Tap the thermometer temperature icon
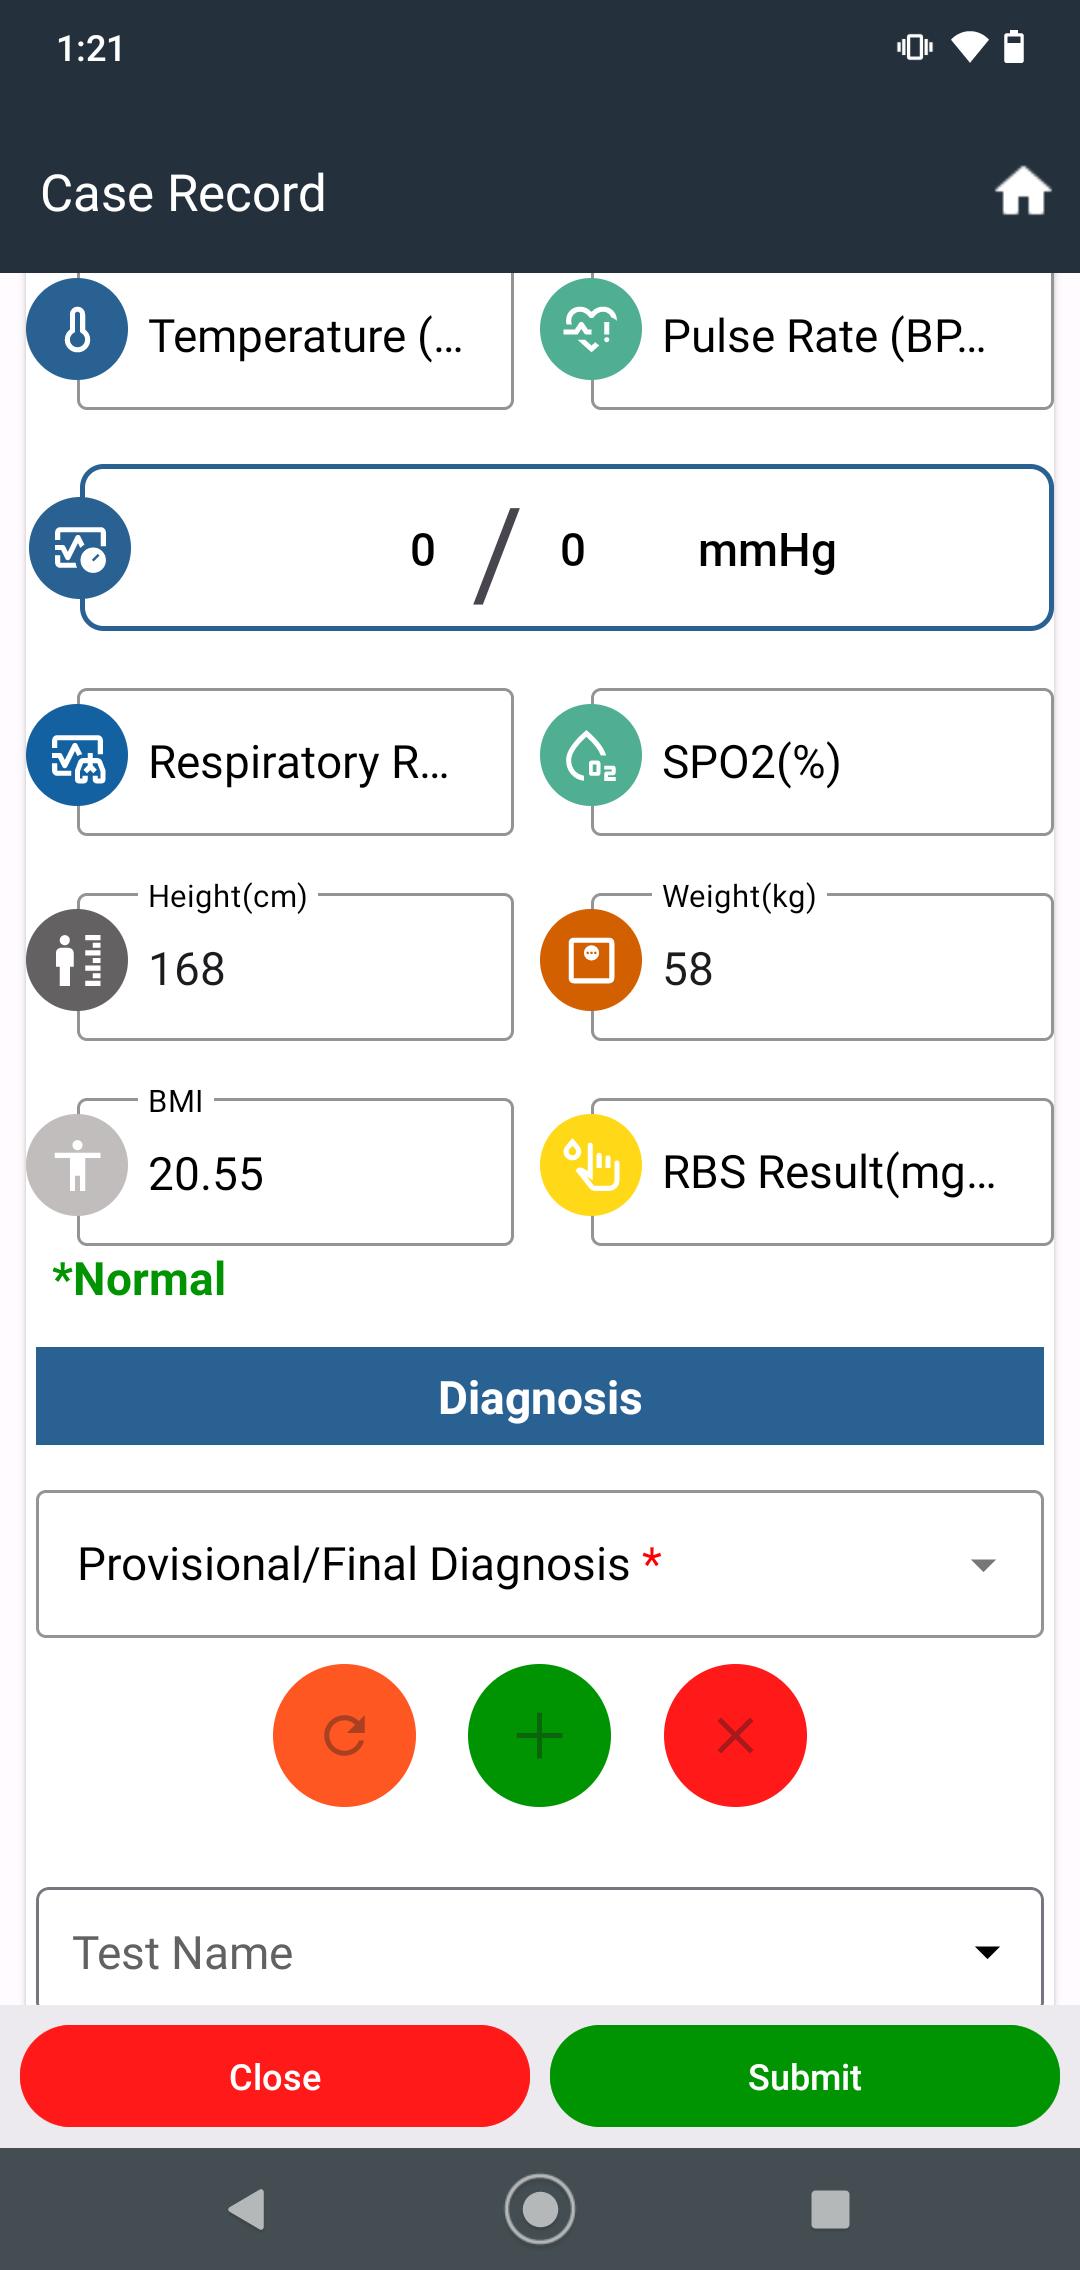The height and width of the screenshot is (2270, 1080). pos(77,330)
